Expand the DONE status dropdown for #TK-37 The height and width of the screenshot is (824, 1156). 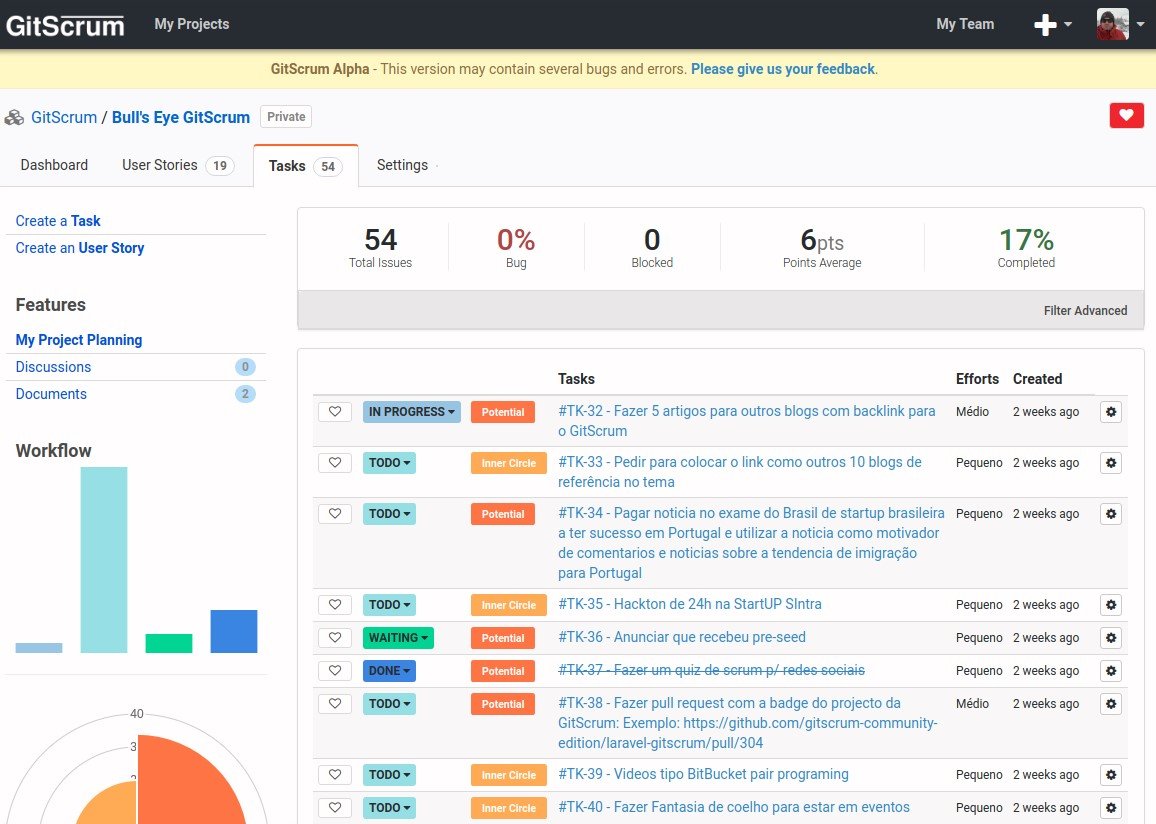(x=389, y=671)
